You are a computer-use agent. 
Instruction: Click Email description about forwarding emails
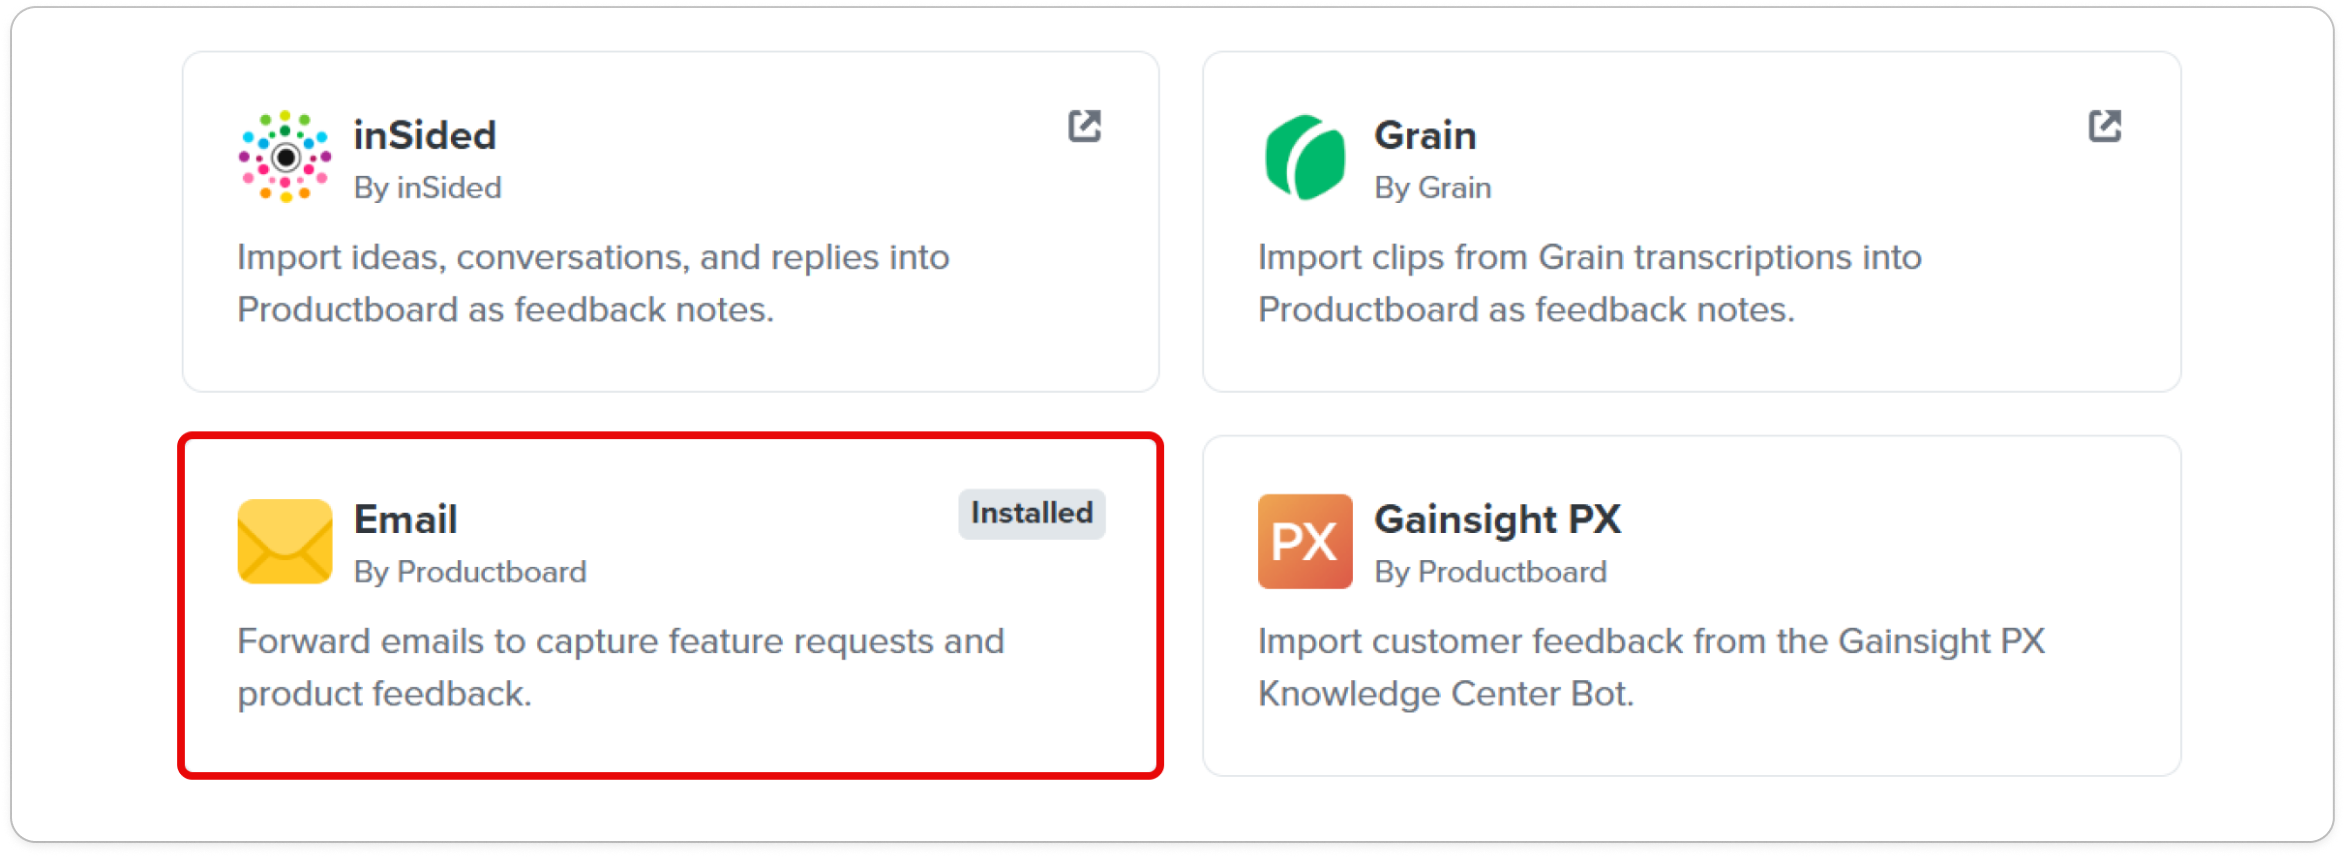pyautogui.click(x=621, y=668)
